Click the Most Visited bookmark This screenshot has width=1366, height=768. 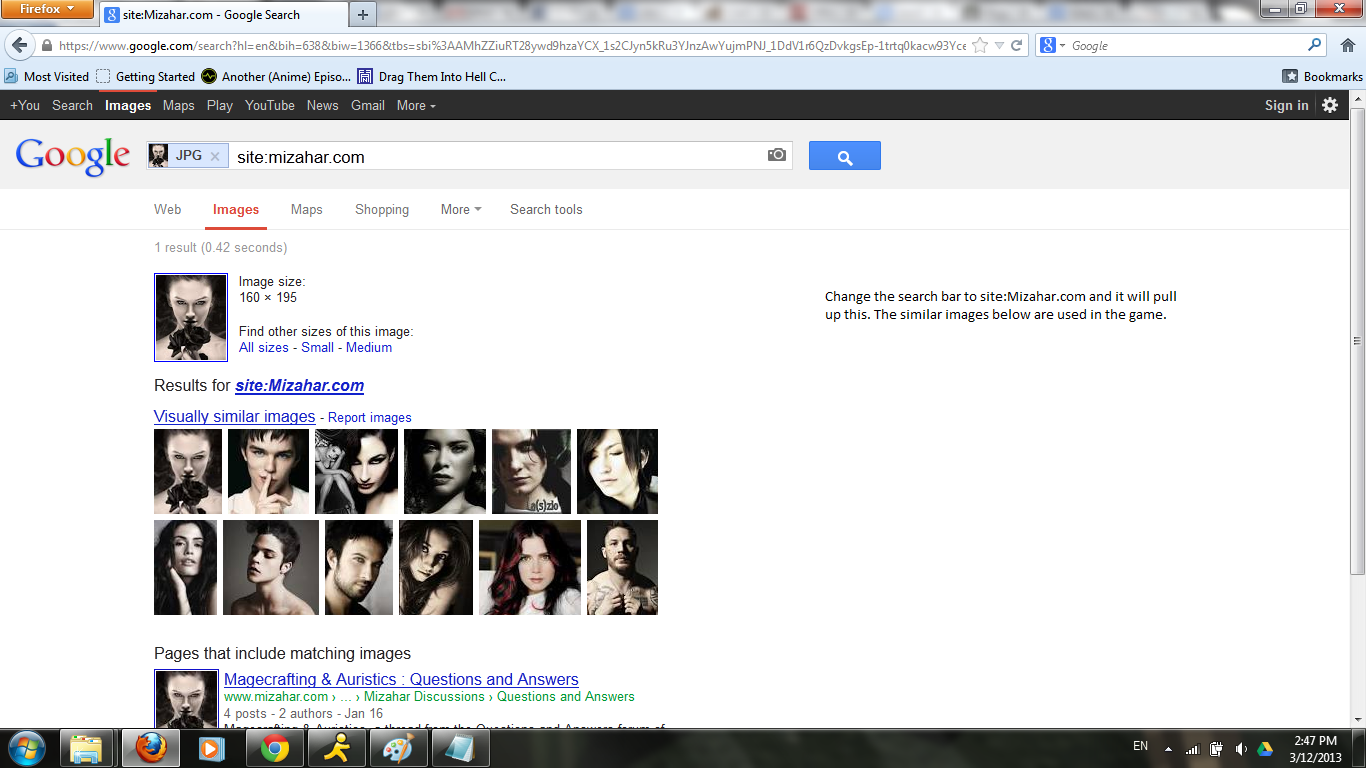(x=47, y=76)
